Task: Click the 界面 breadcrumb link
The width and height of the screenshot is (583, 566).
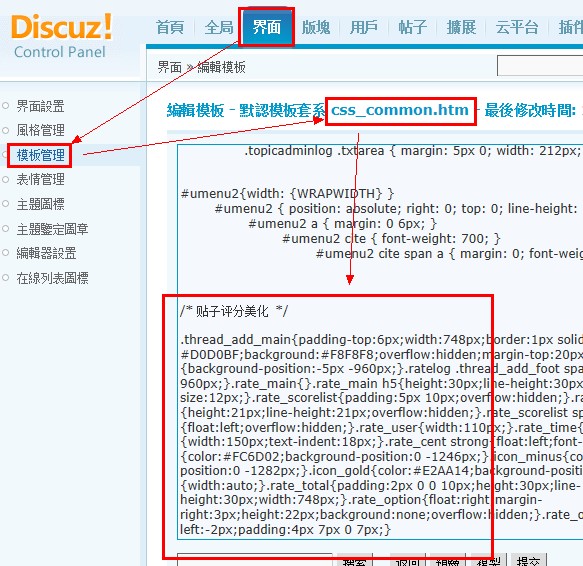Action: point(170,67)
